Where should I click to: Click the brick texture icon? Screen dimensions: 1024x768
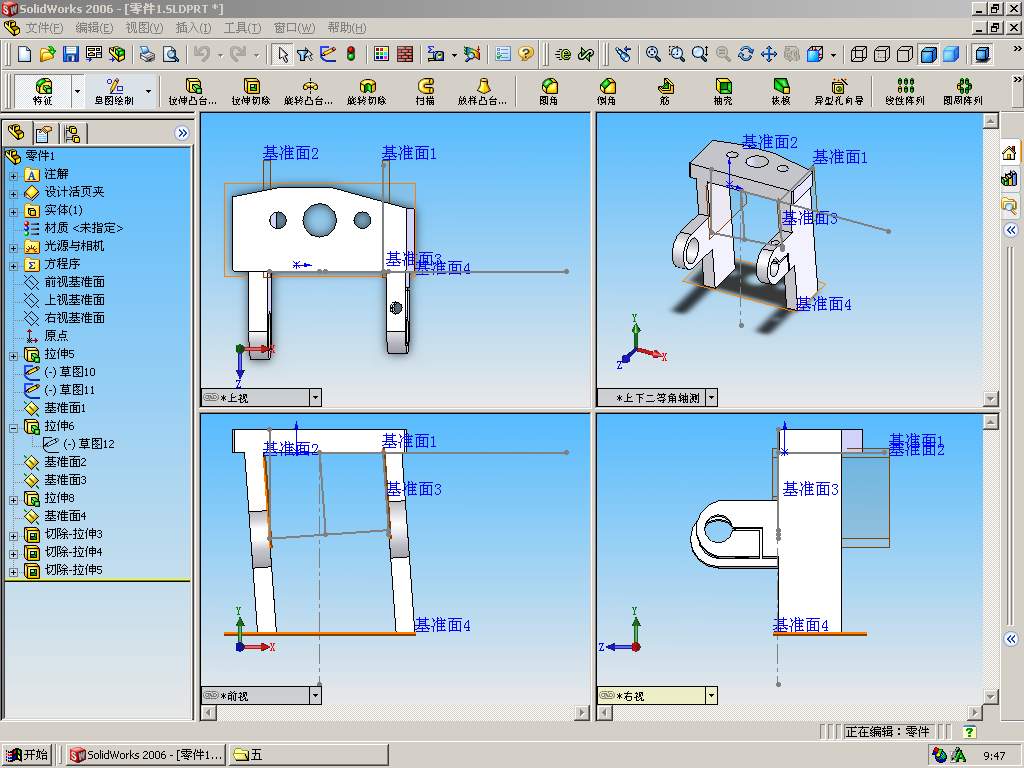(405, 54)
